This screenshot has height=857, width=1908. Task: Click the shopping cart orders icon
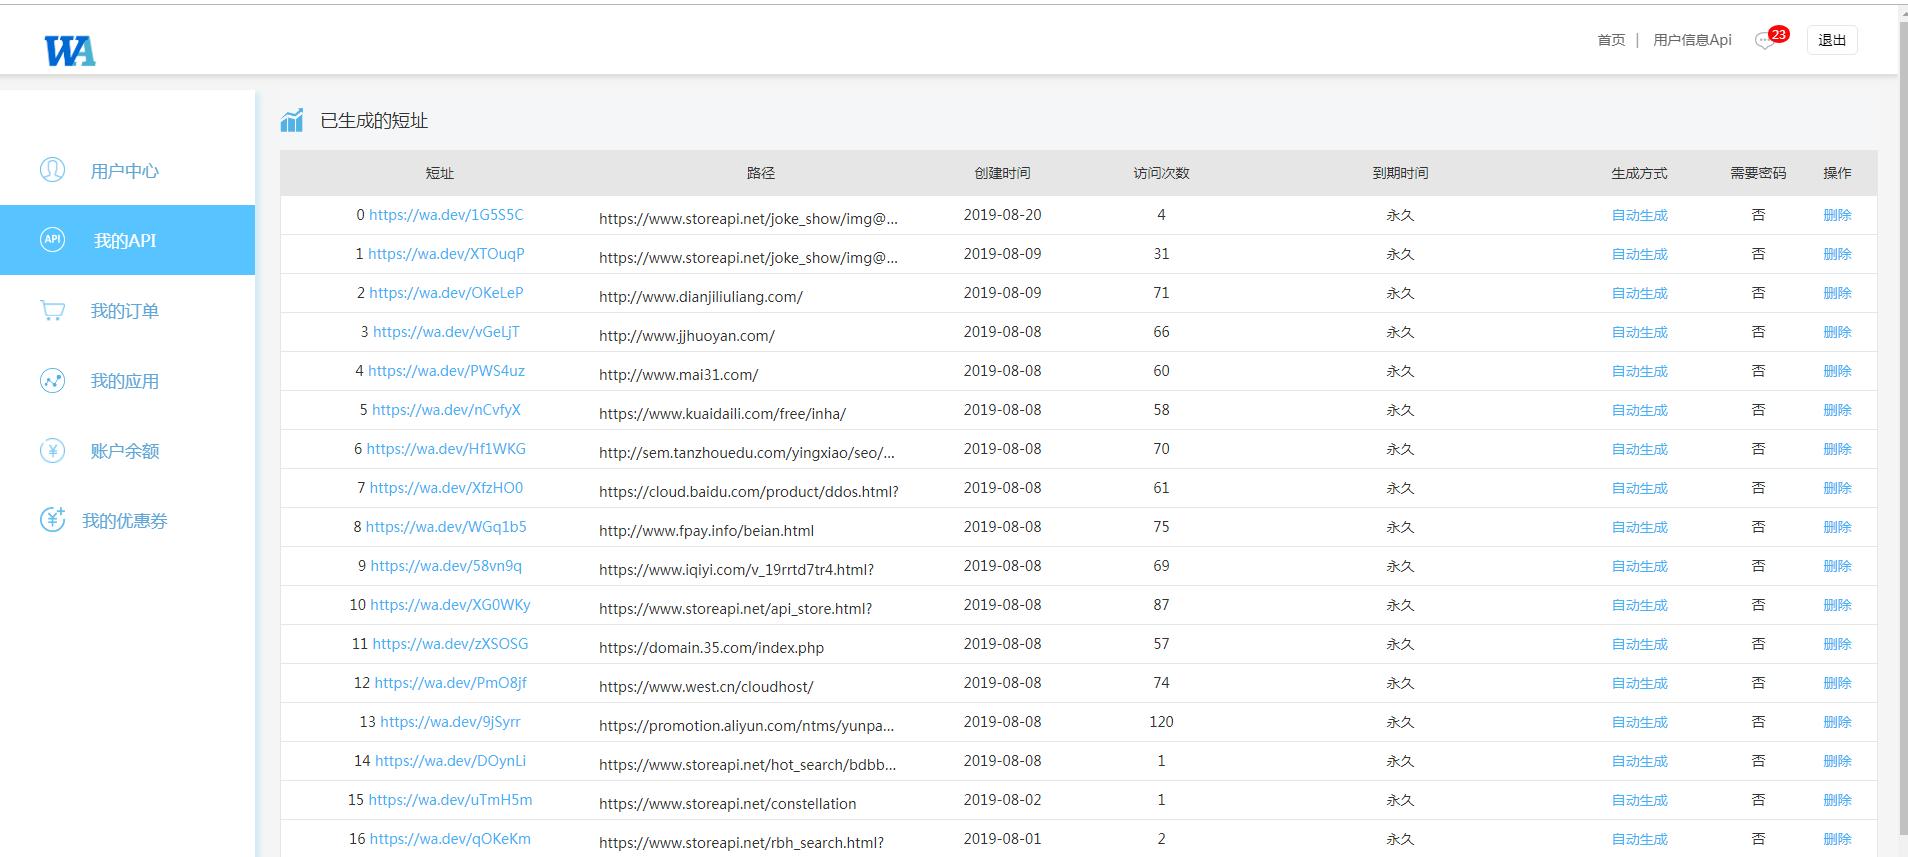click(52, 310)
